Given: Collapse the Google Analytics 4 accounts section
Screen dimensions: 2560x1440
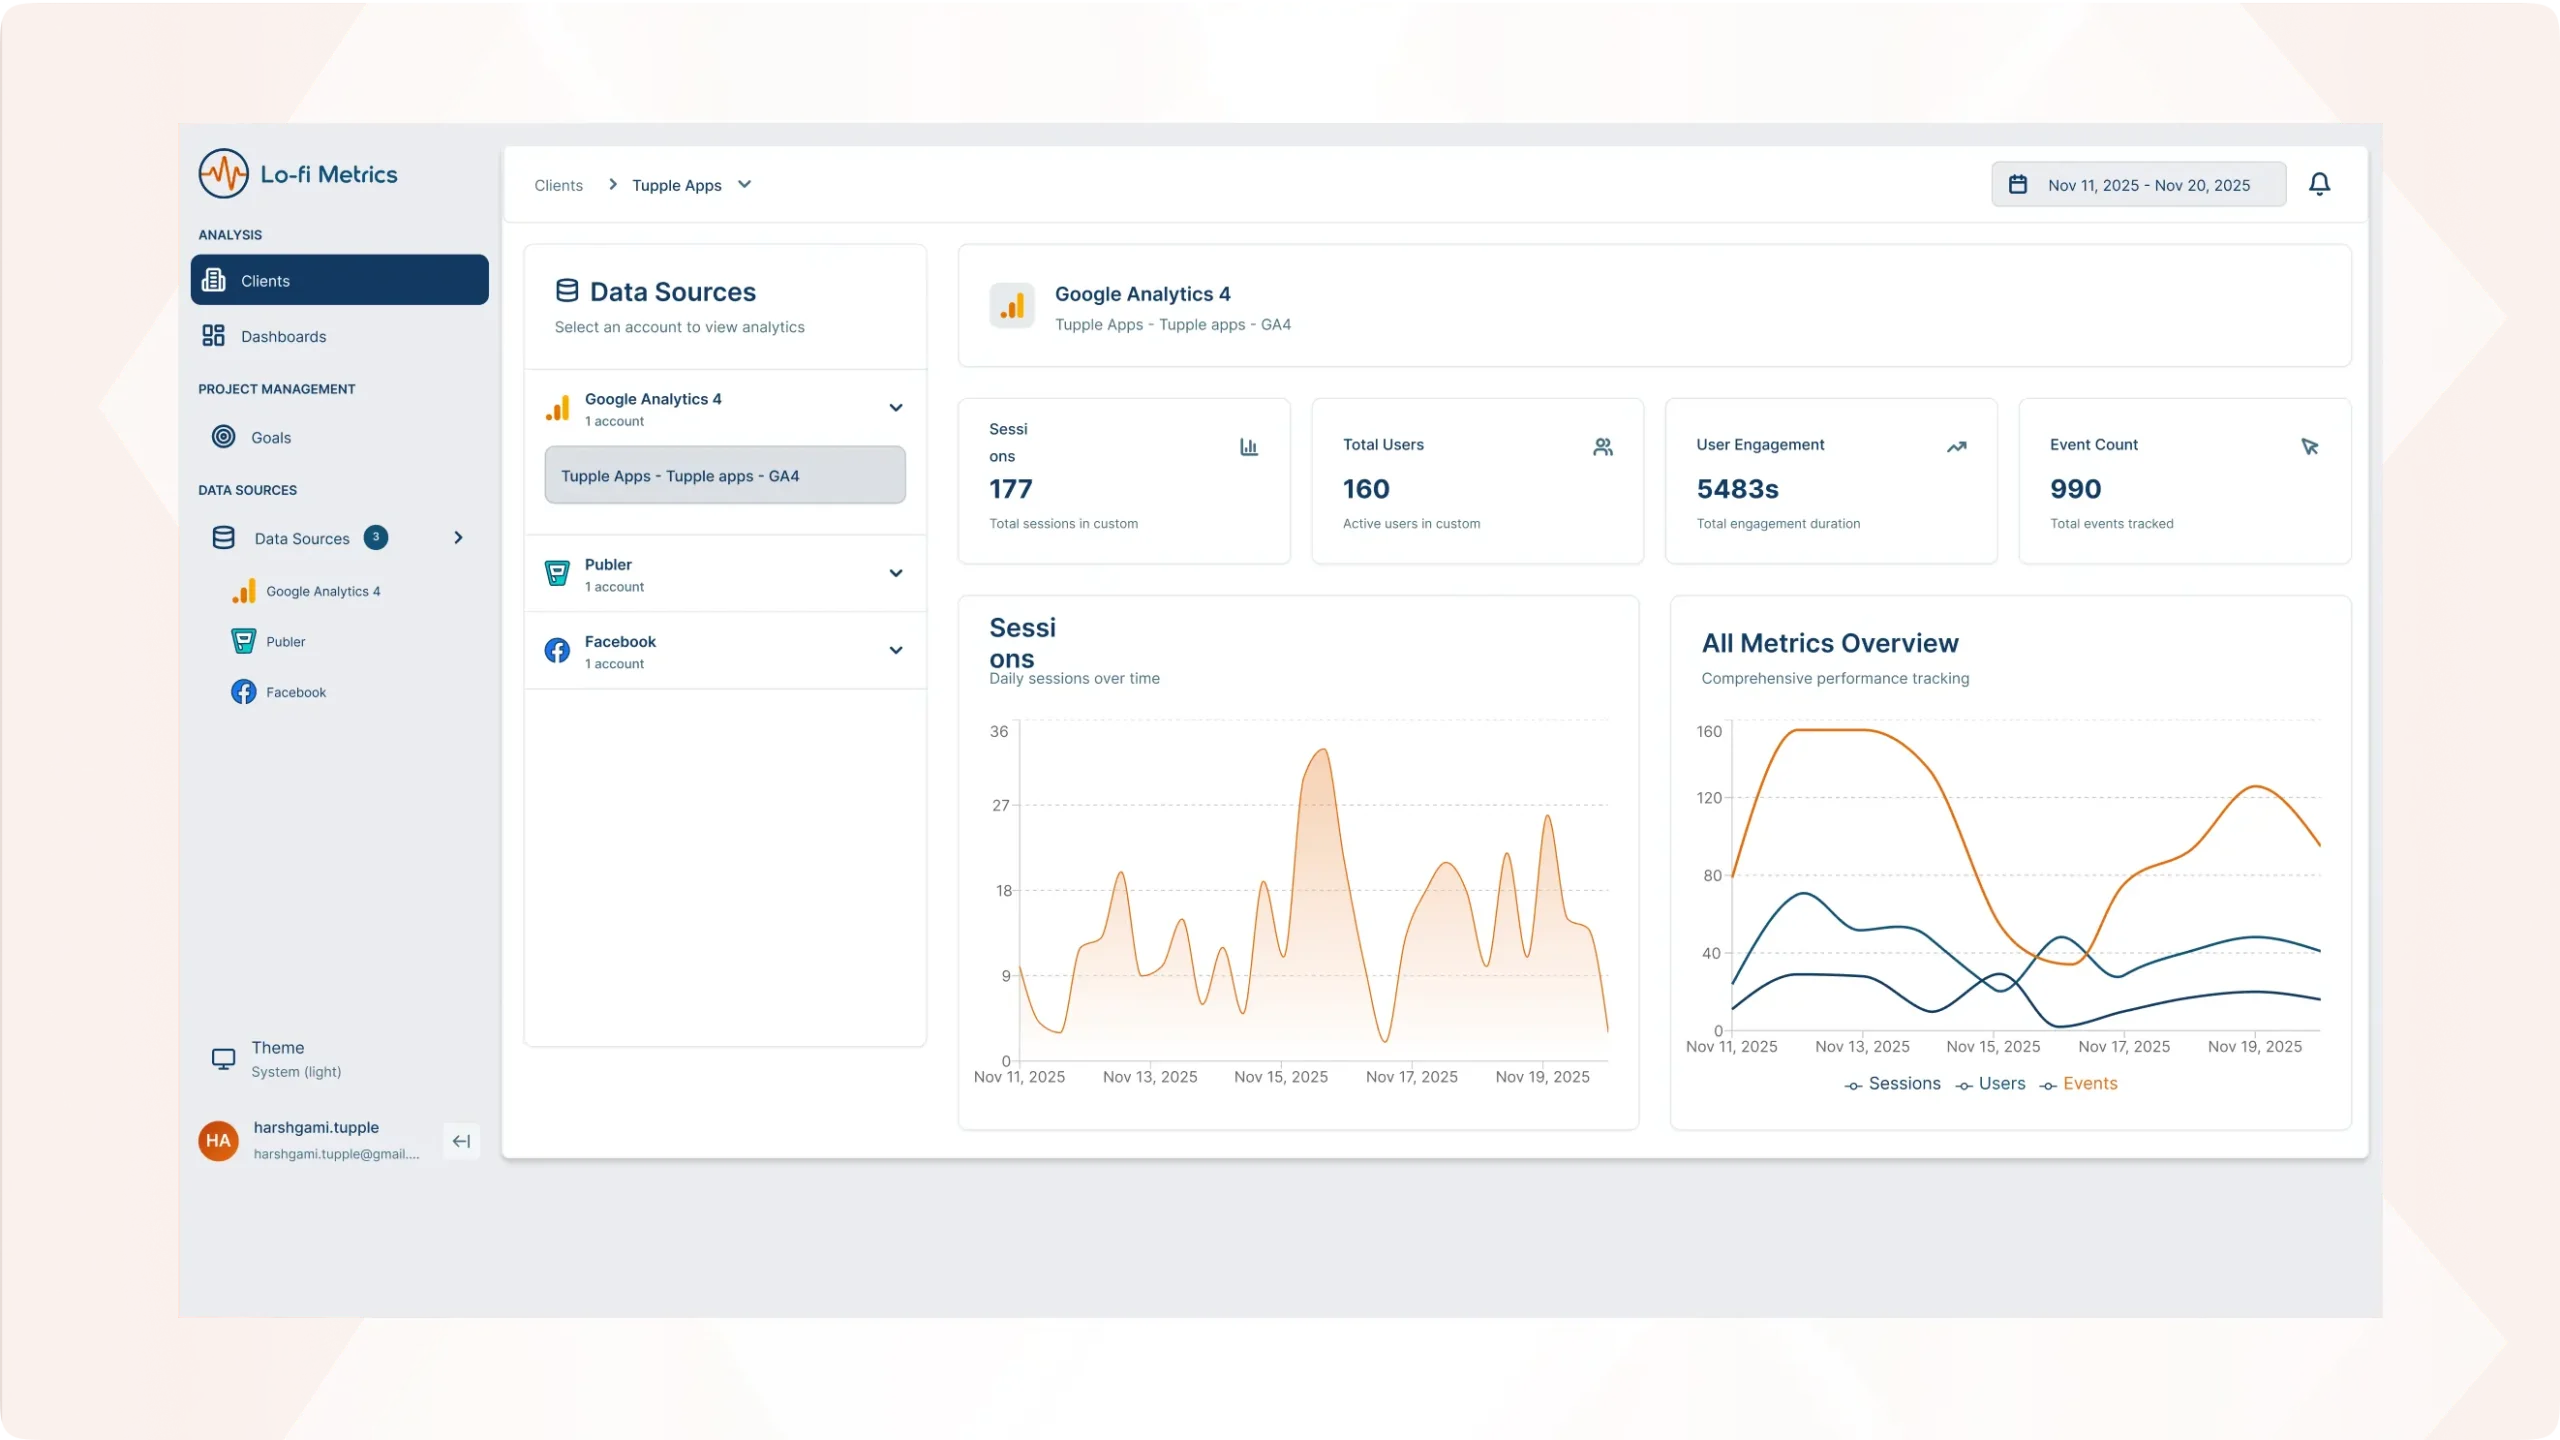Looking at the screenshot, I should click(x=895, y=408).
